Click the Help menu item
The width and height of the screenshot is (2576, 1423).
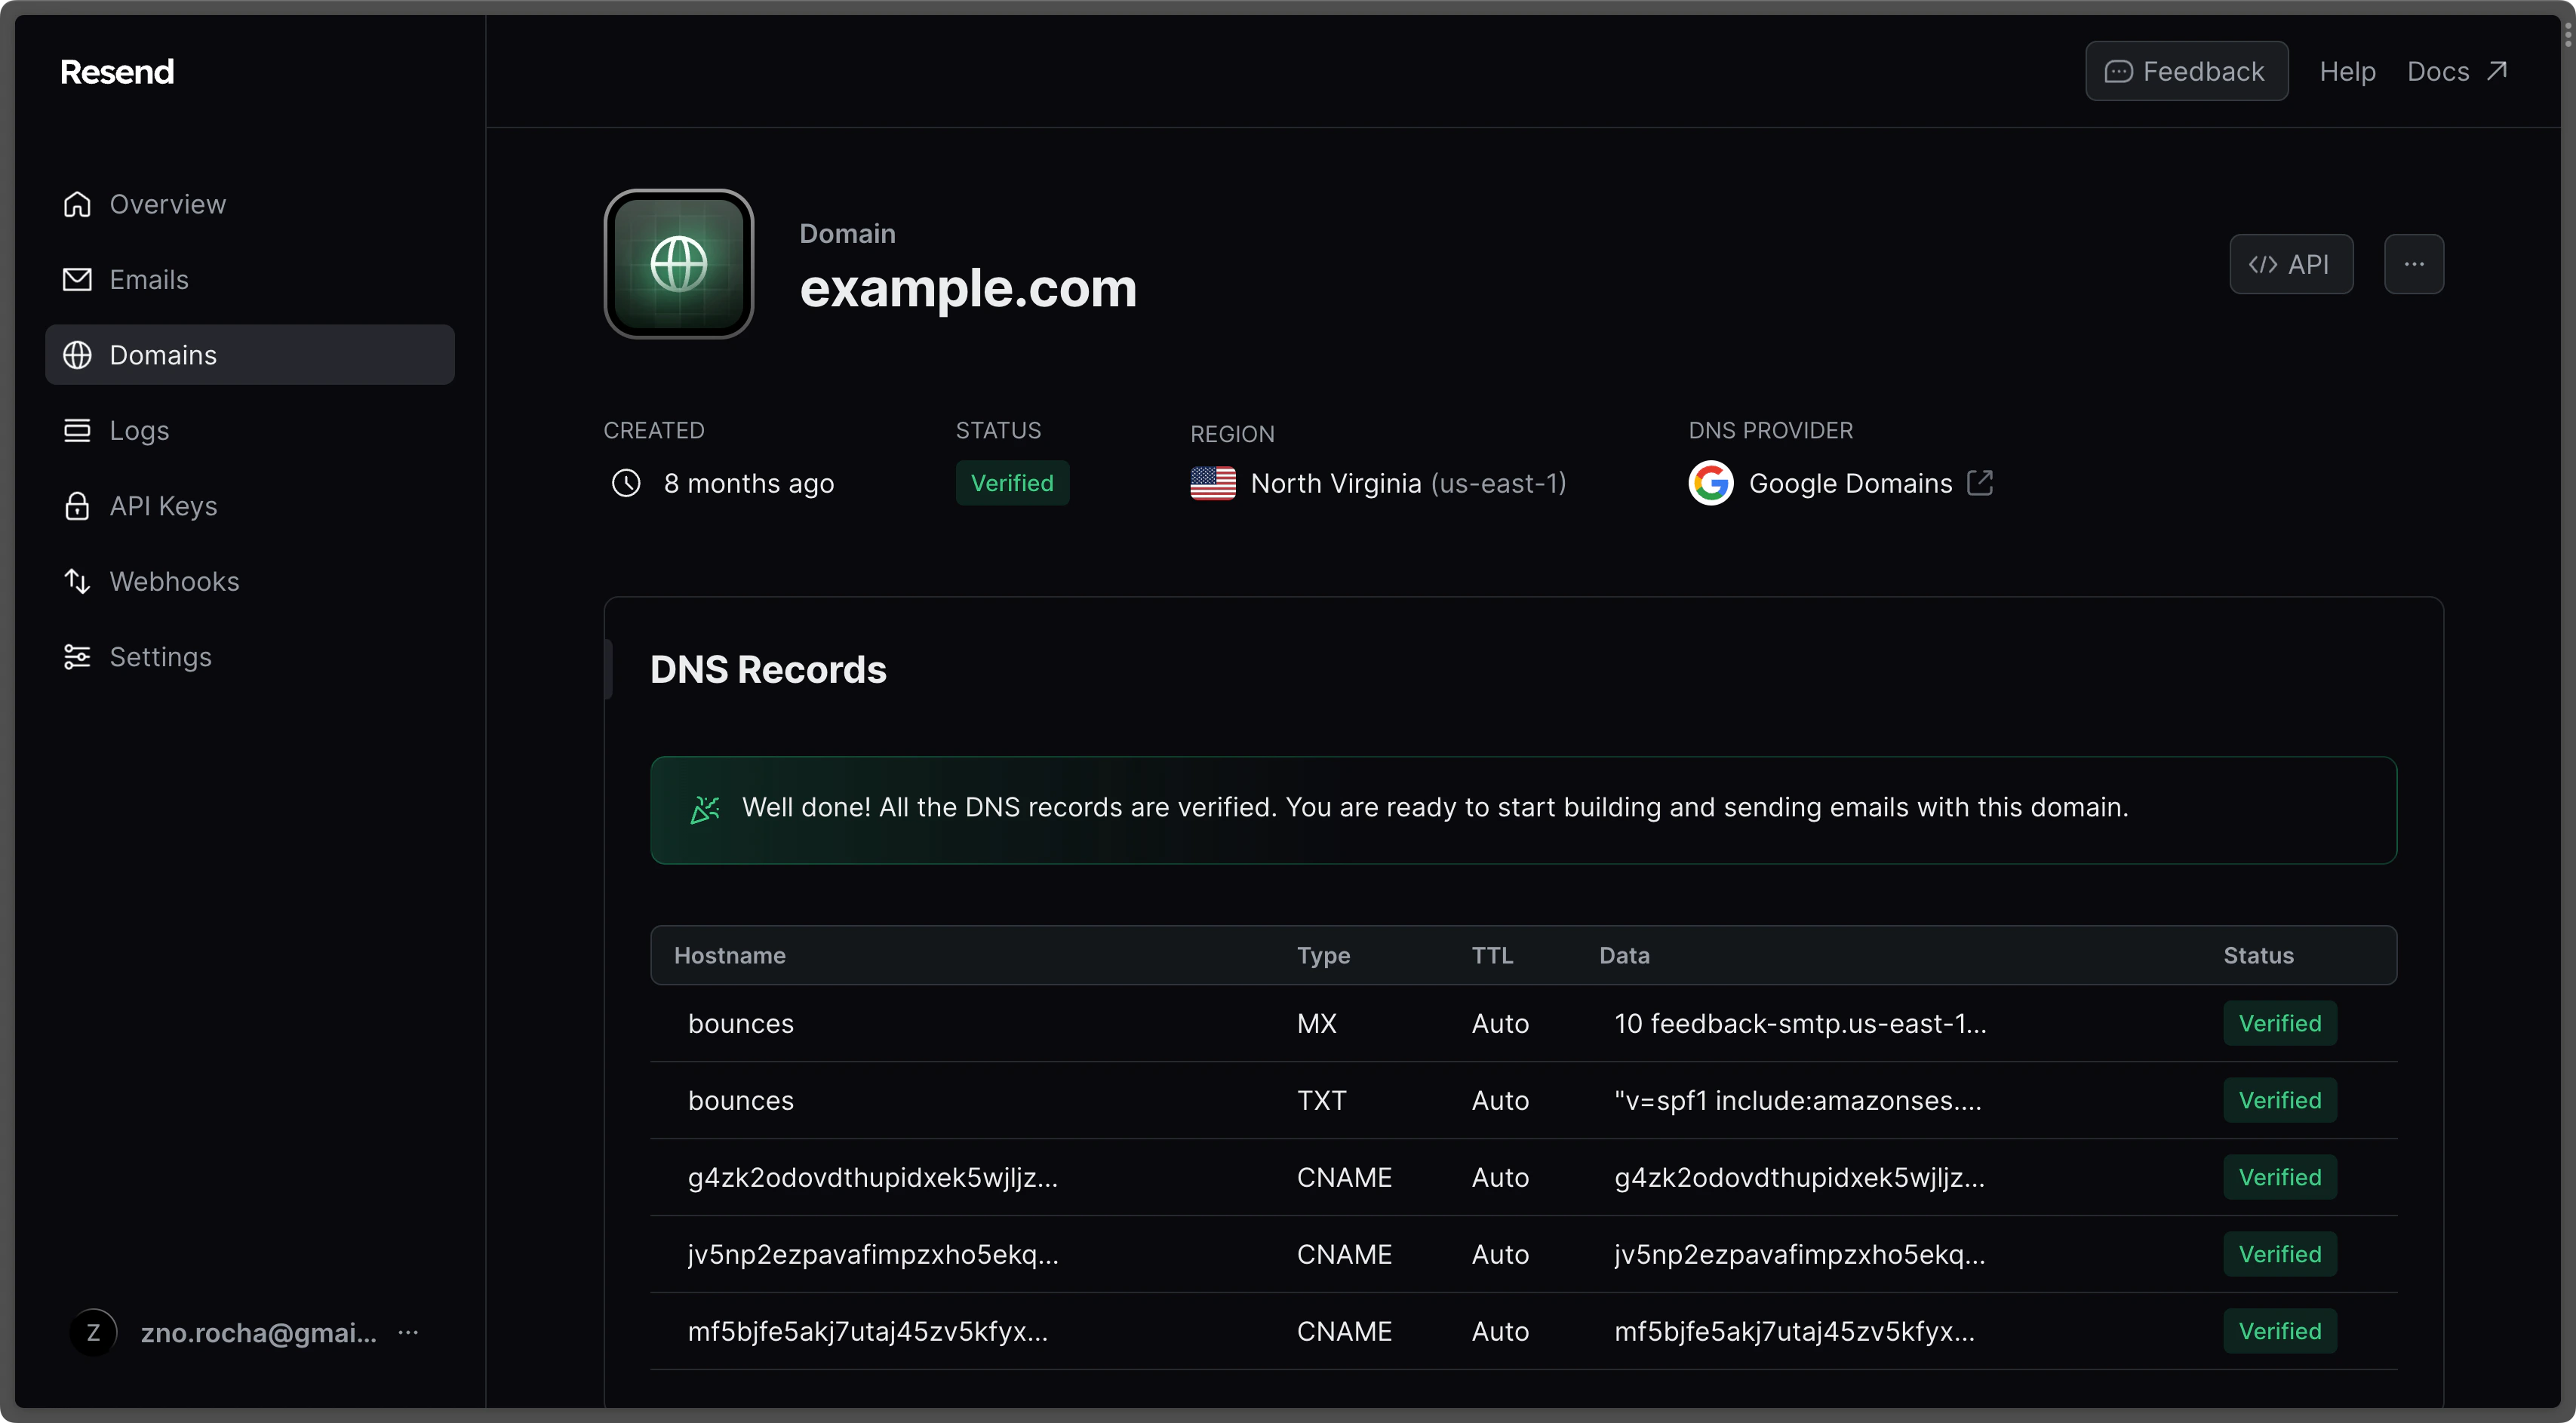pos(2348,70)
